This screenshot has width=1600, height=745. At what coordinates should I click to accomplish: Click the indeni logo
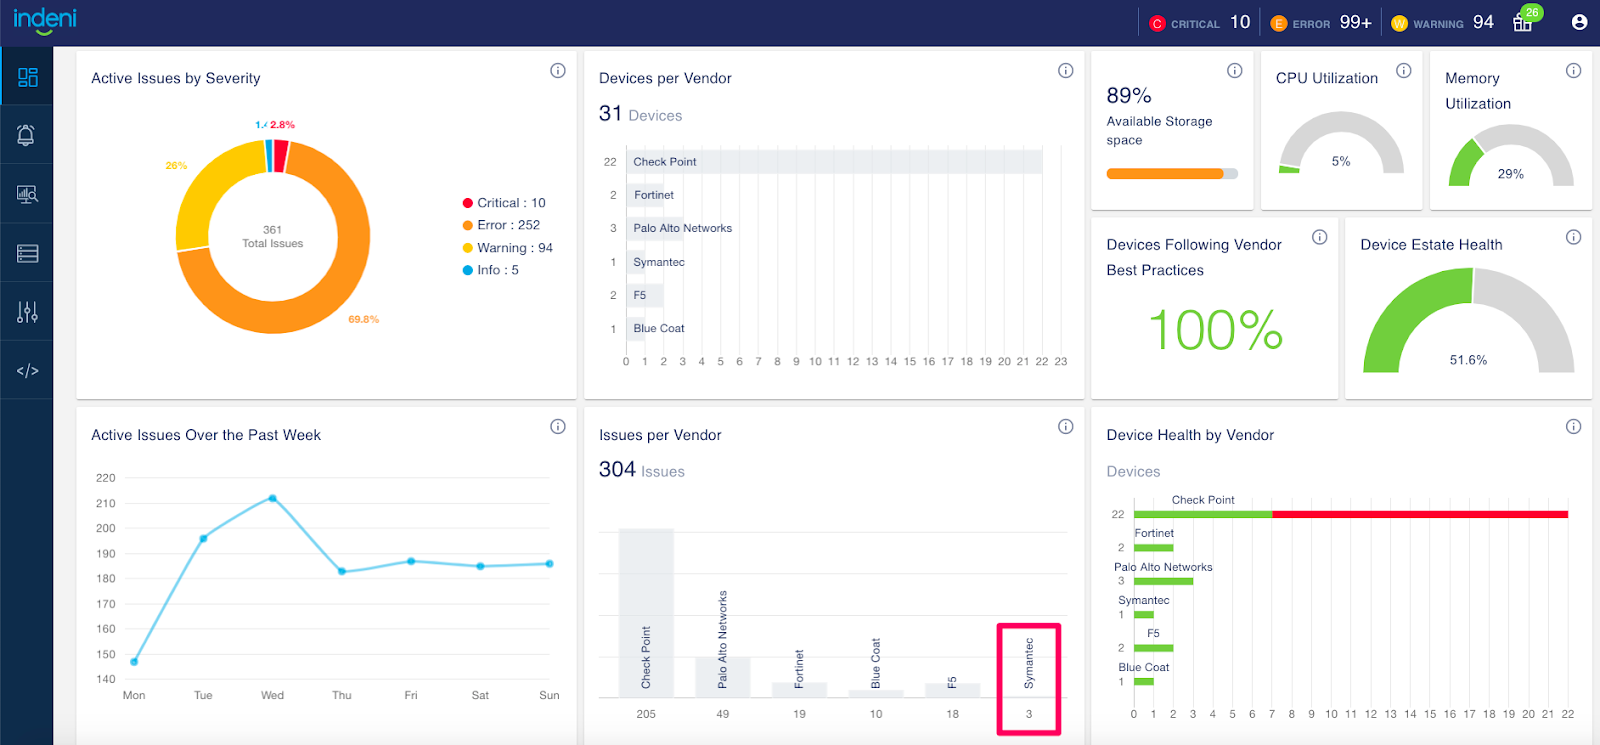point(45,20)
